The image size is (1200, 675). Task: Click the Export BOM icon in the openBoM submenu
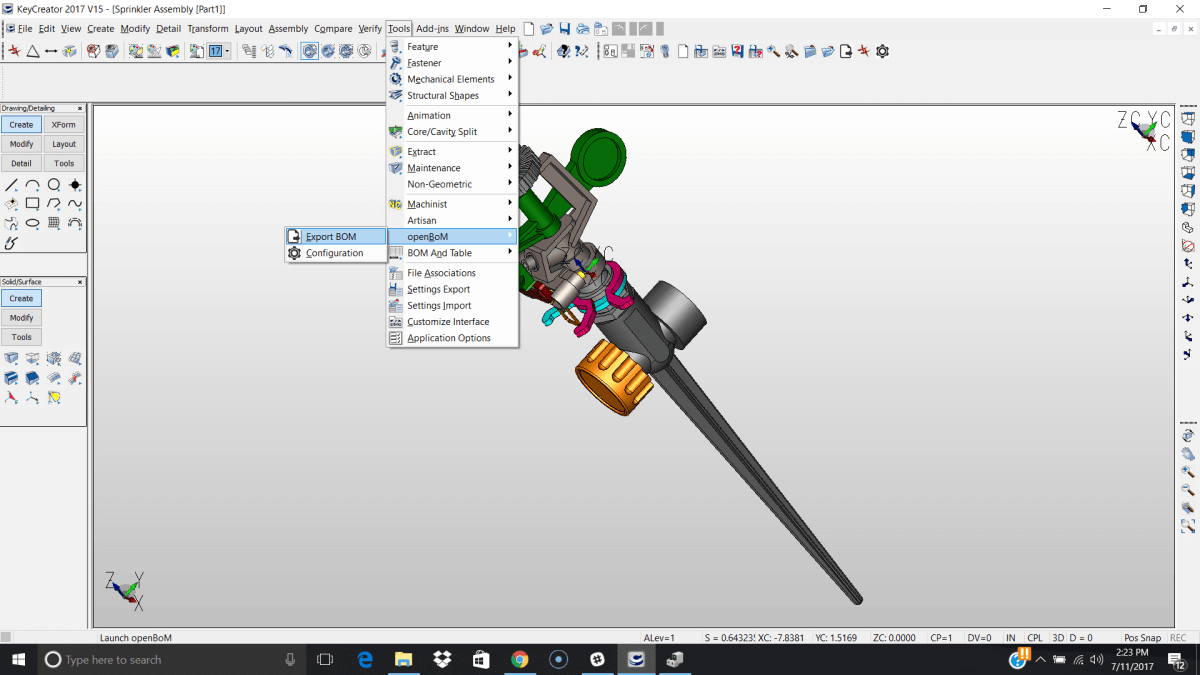pyautogui.click(x=294, y=237)
